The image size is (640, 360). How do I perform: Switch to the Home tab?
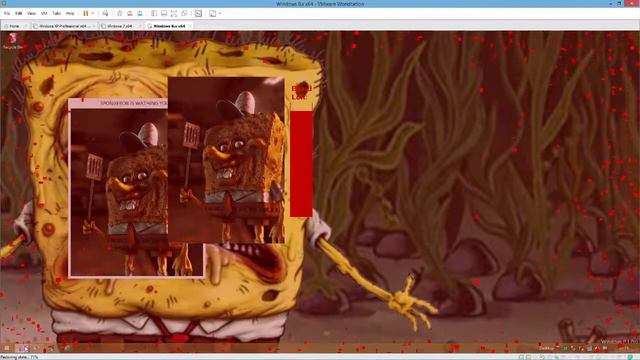pos(14,26)
